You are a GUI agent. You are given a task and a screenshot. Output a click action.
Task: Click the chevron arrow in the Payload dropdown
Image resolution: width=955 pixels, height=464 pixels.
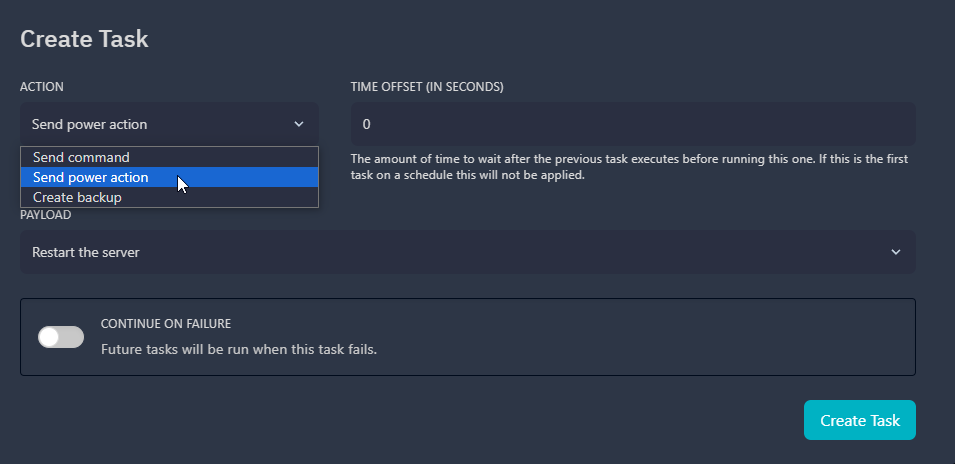click(x=895, y=252)
